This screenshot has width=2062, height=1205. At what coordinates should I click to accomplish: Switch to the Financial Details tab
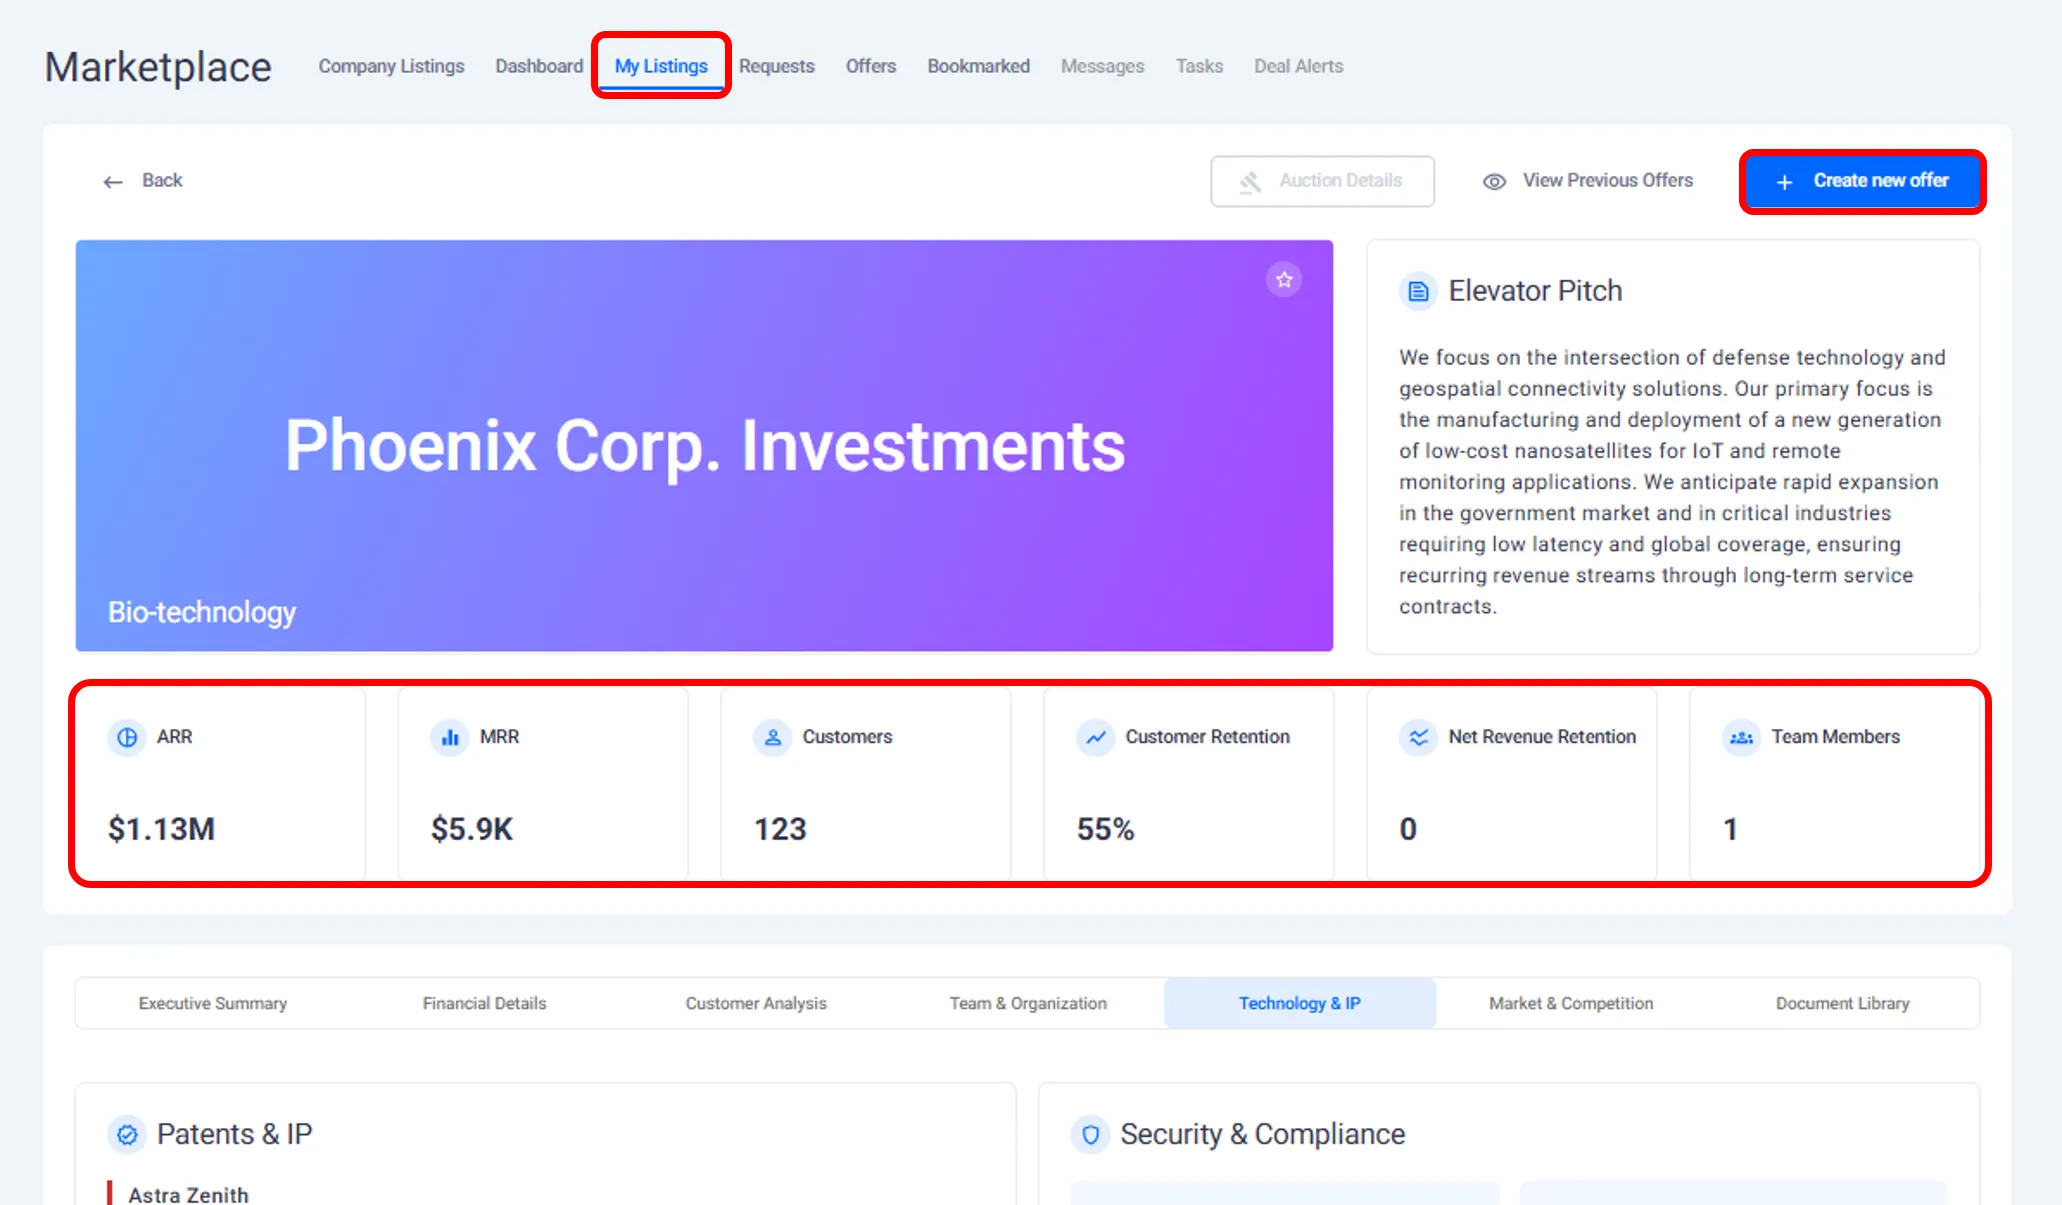484,1003
